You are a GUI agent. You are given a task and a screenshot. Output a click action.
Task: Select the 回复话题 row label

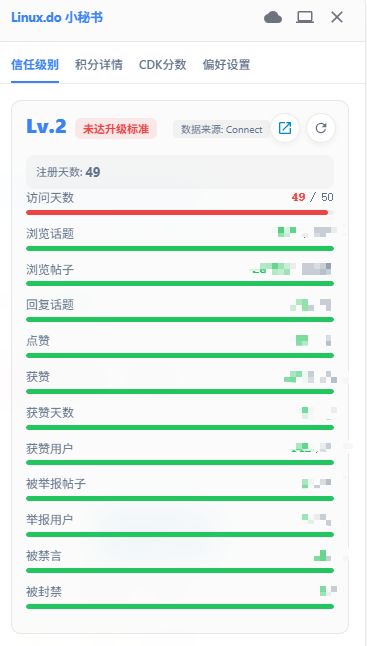pos(50,305)
